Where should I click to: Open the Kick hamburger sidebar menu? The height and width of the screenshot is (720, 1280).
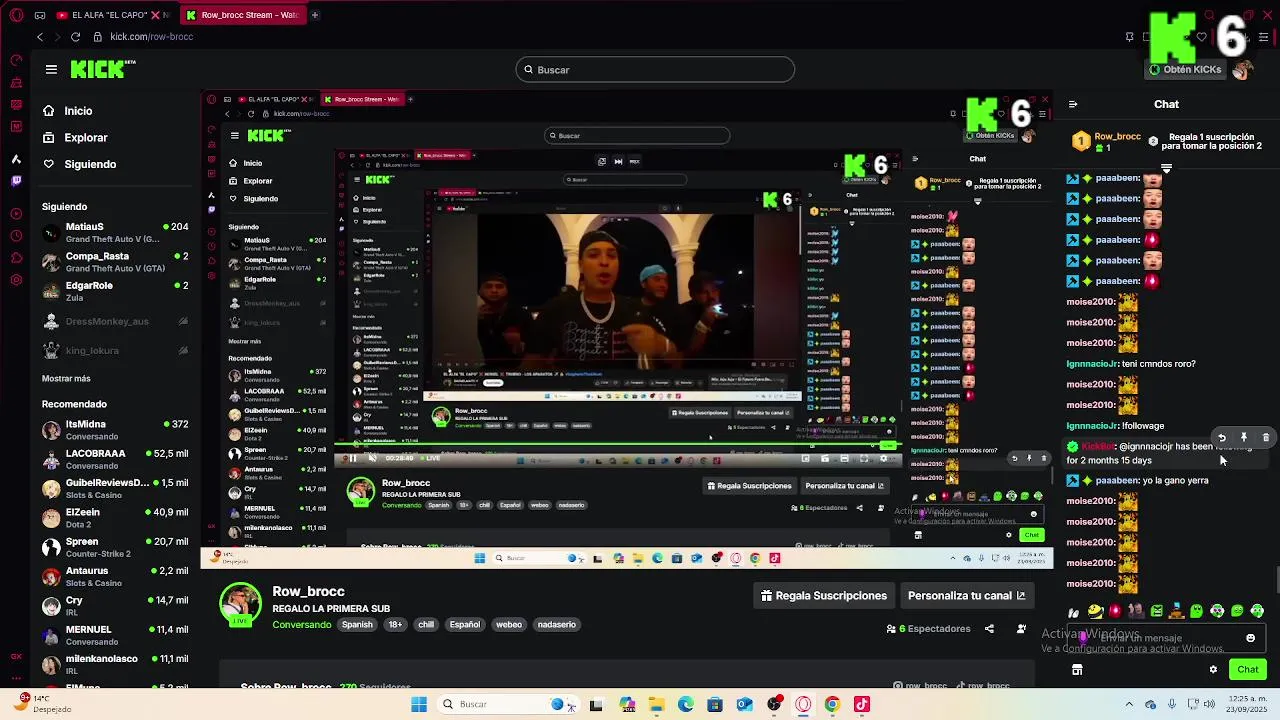(x=51, y=69)
